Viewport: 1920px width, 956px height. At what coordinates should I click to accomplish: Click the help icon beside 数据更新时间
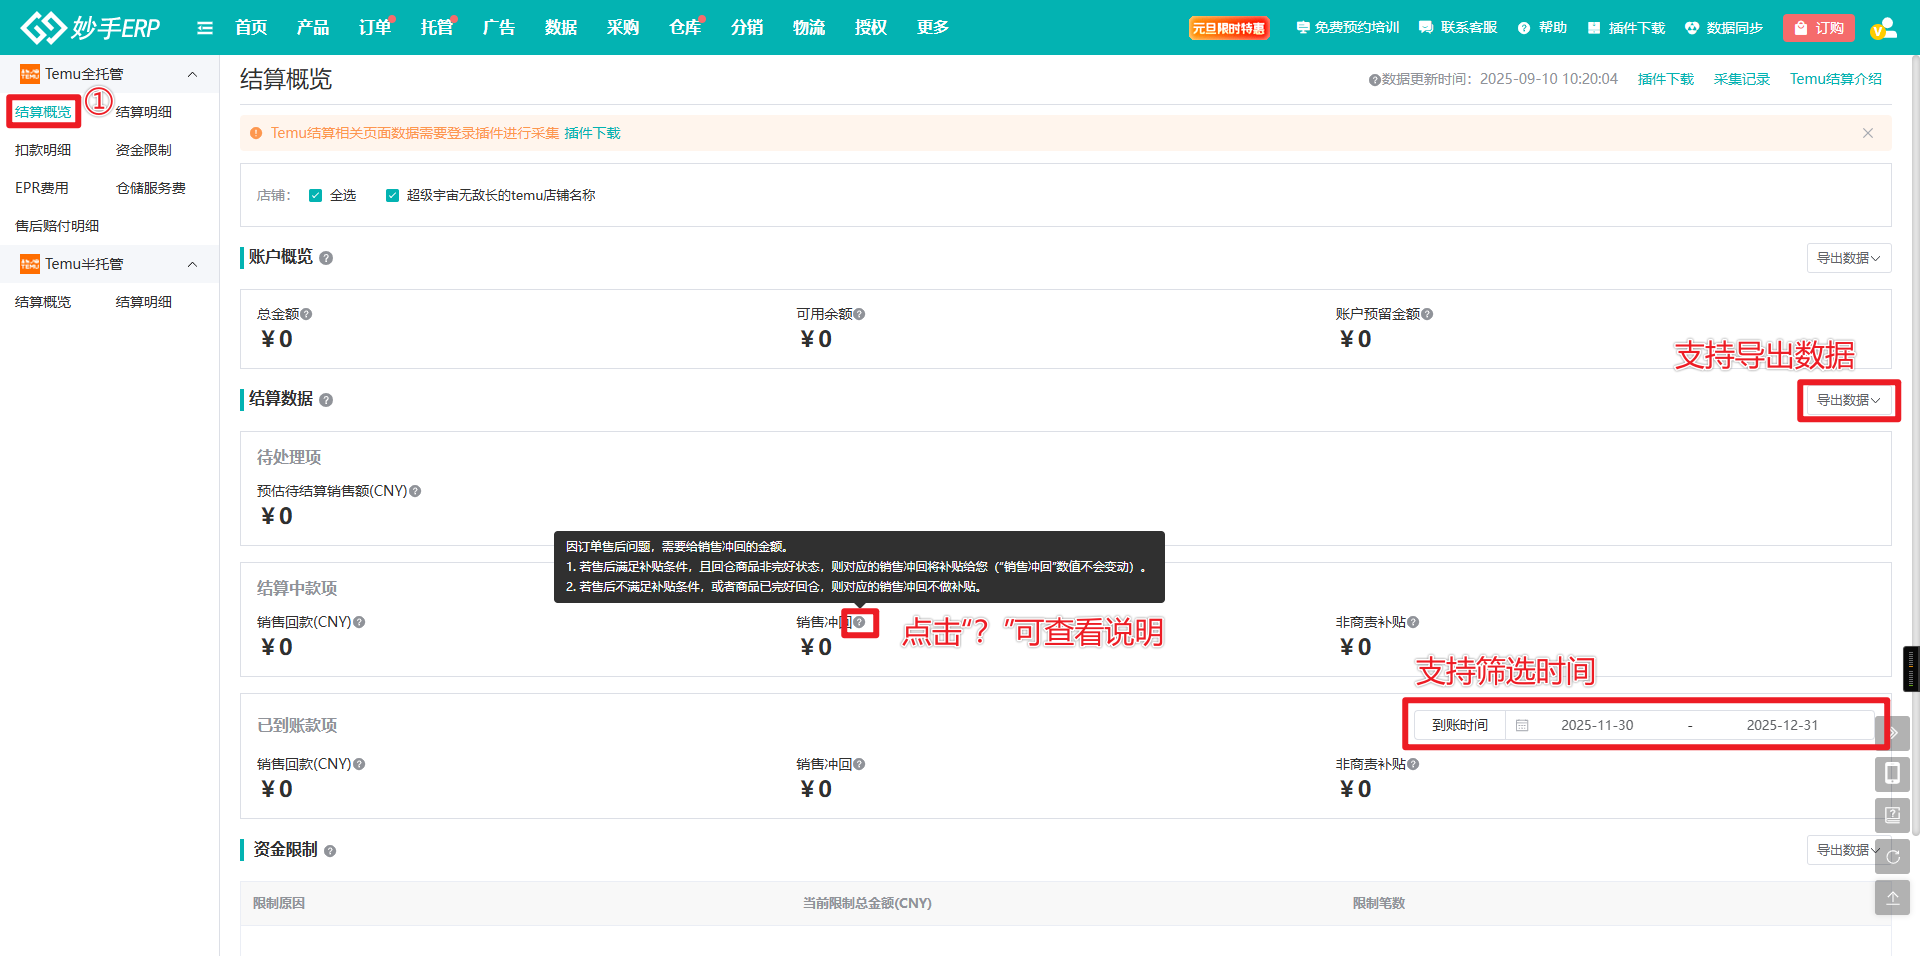(x=1374, y=80)
